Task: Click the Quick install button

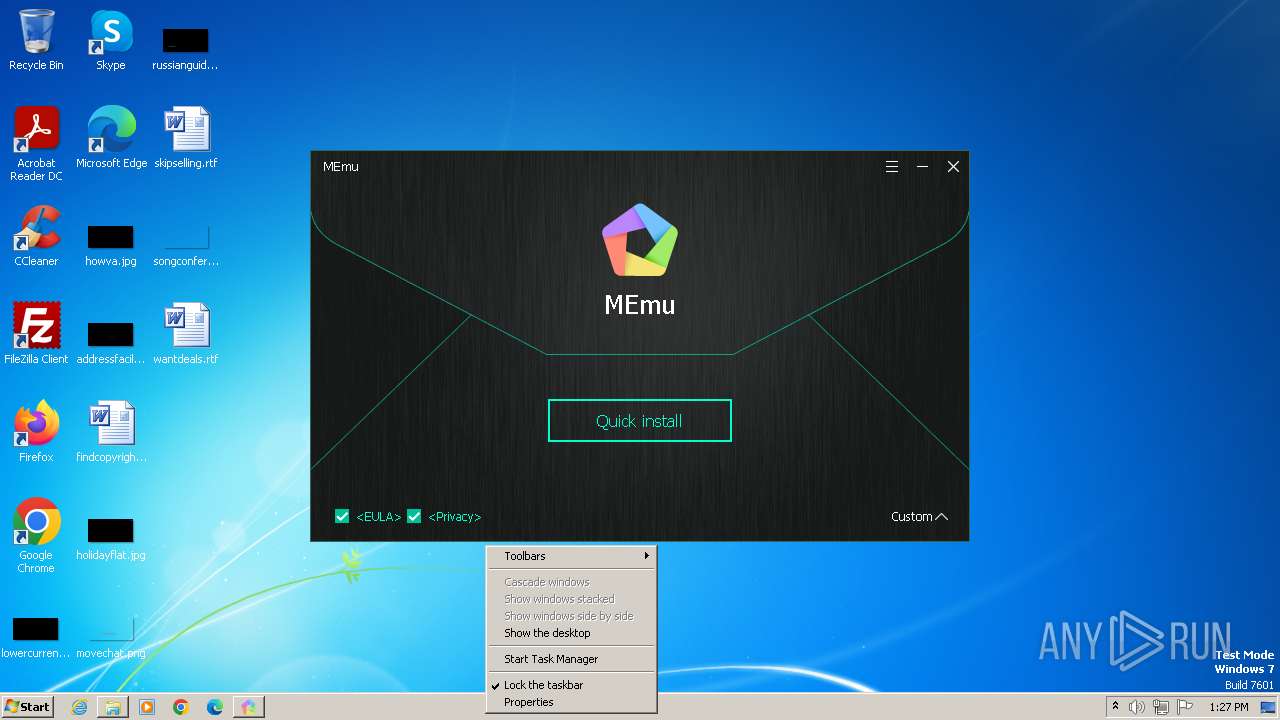Action: (639, 421)
